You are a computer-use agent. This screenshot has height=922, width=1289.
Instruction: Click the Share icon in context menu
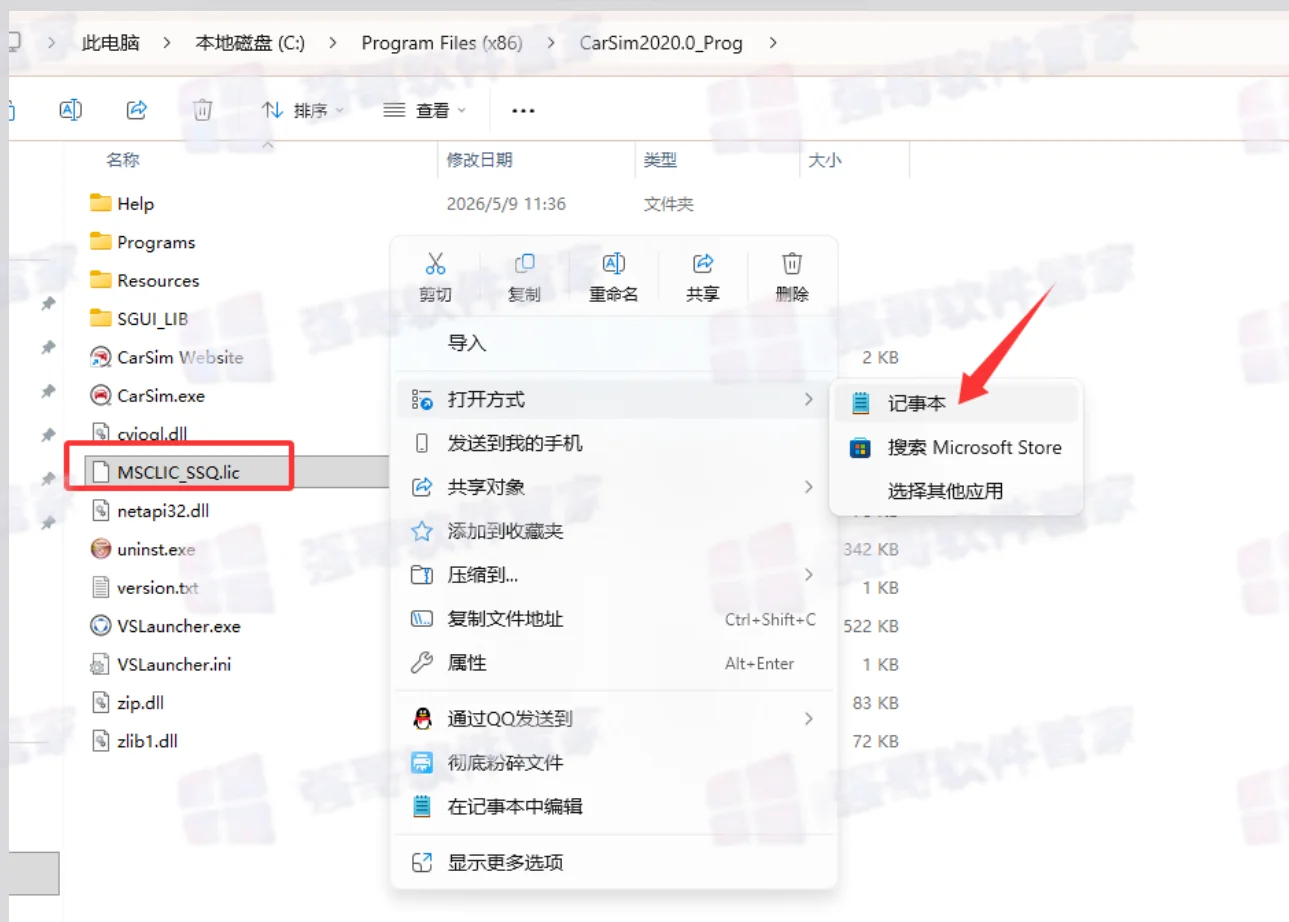coord(703,263)
